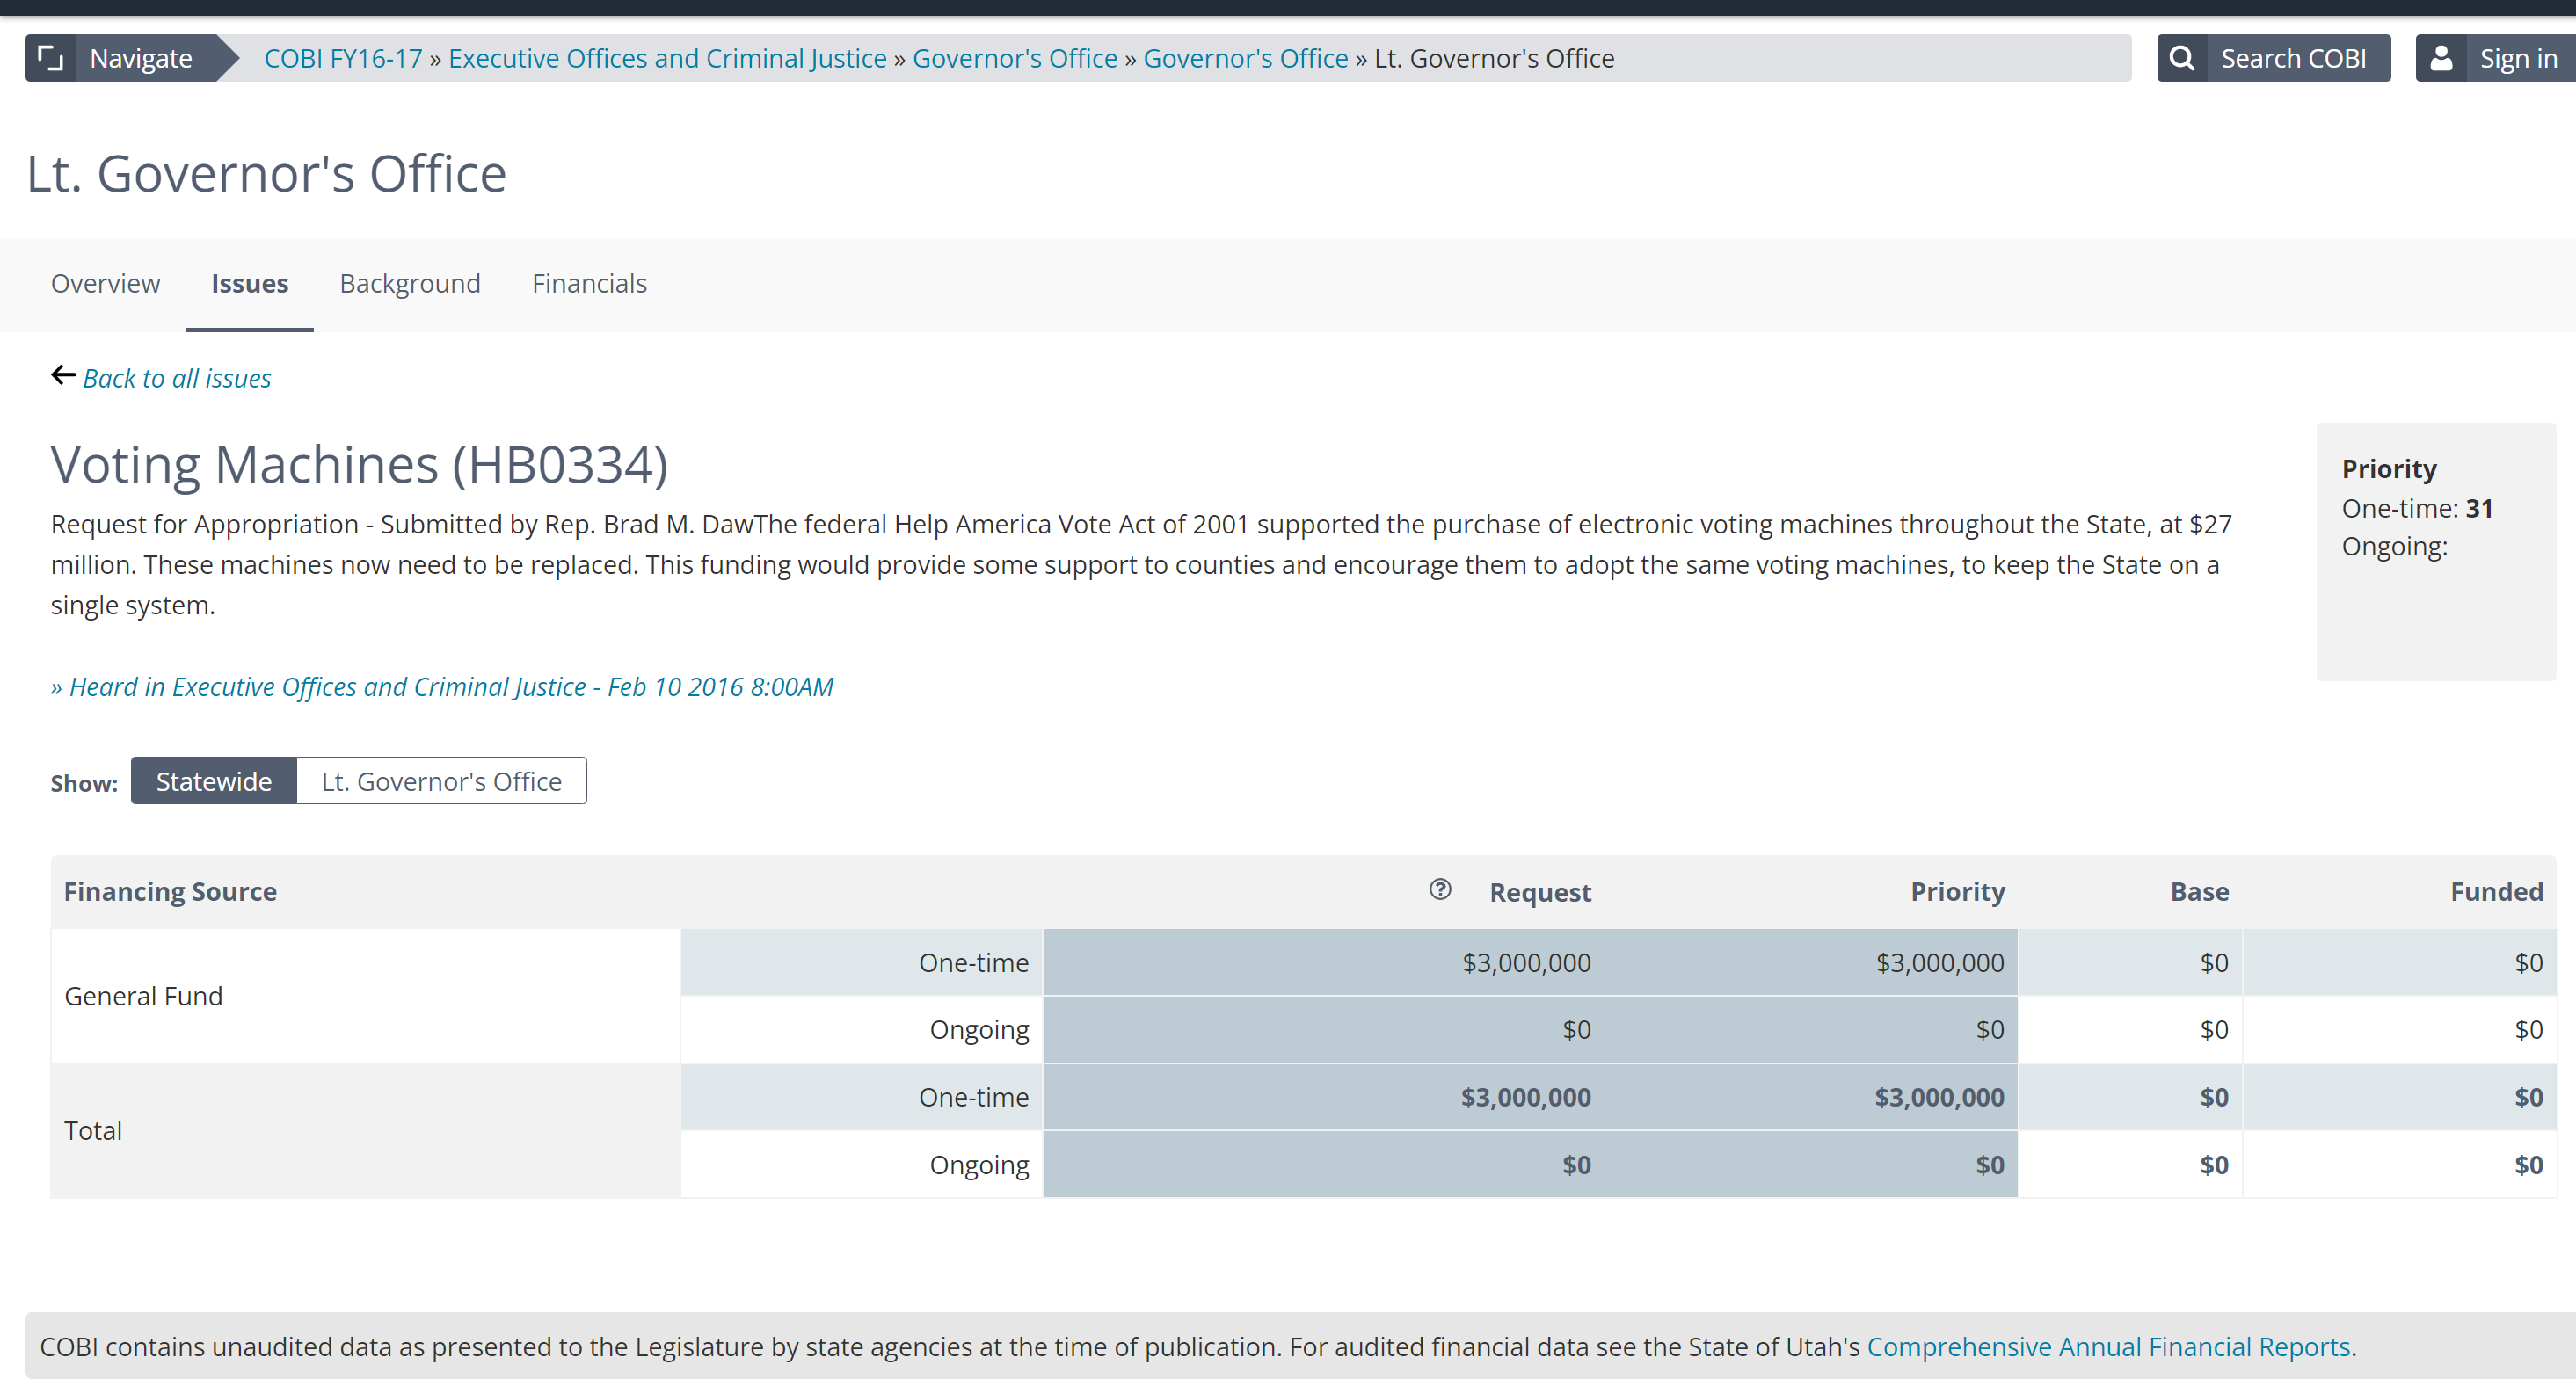Click the General Fund one-time request amount
This screenshot has width=2576, height=1379.
point(1526,963)
